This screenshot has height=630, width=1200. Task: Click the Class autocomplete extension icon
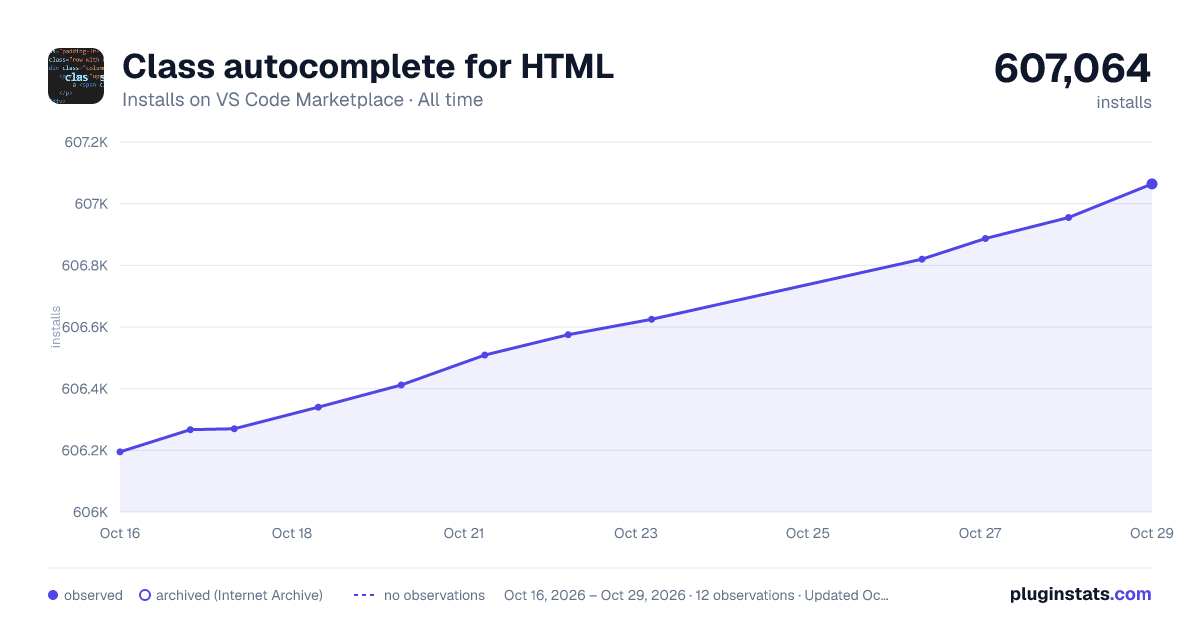point(76,76)
